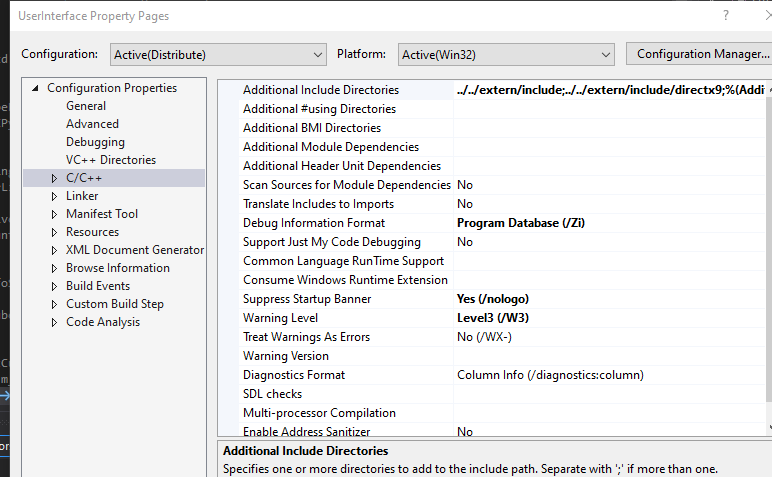Select the Consume Windows Runtime Extension row
Viewport: 772px width, 477px height.
click(502, 280)
